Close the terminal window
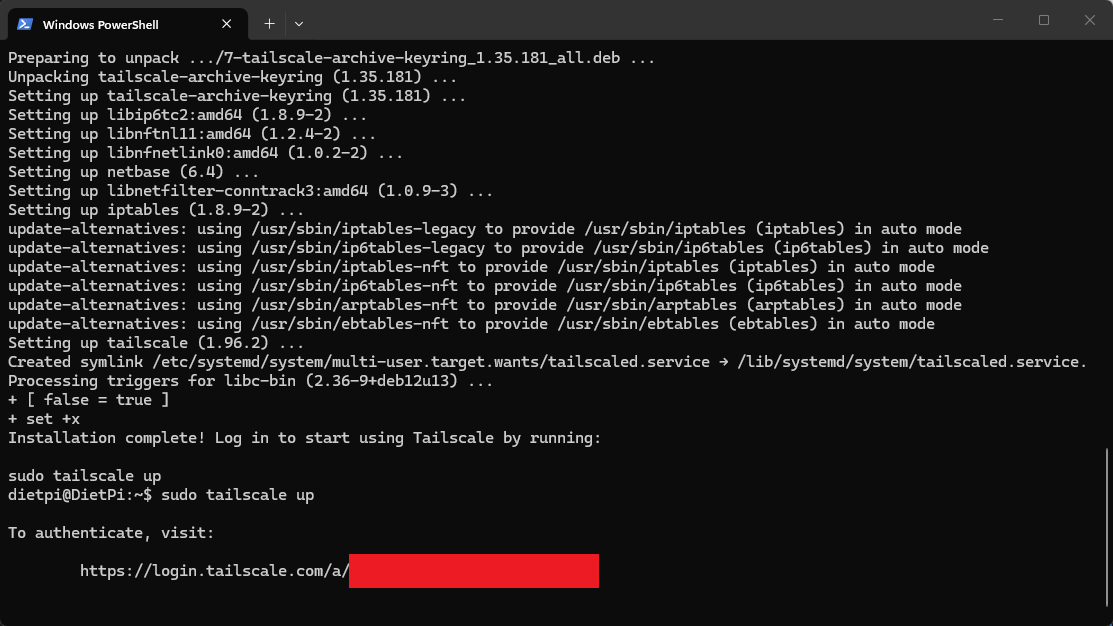The height and width of the screenshot is (626, 1113). click(x=1090, y=20)
